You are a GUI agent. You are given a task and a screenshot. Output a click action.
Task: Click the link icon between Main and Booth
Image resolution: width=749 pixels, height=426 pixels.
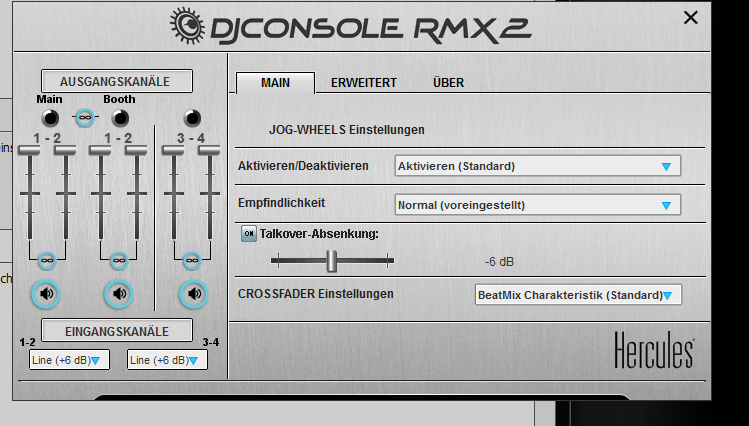coord(84,118)
